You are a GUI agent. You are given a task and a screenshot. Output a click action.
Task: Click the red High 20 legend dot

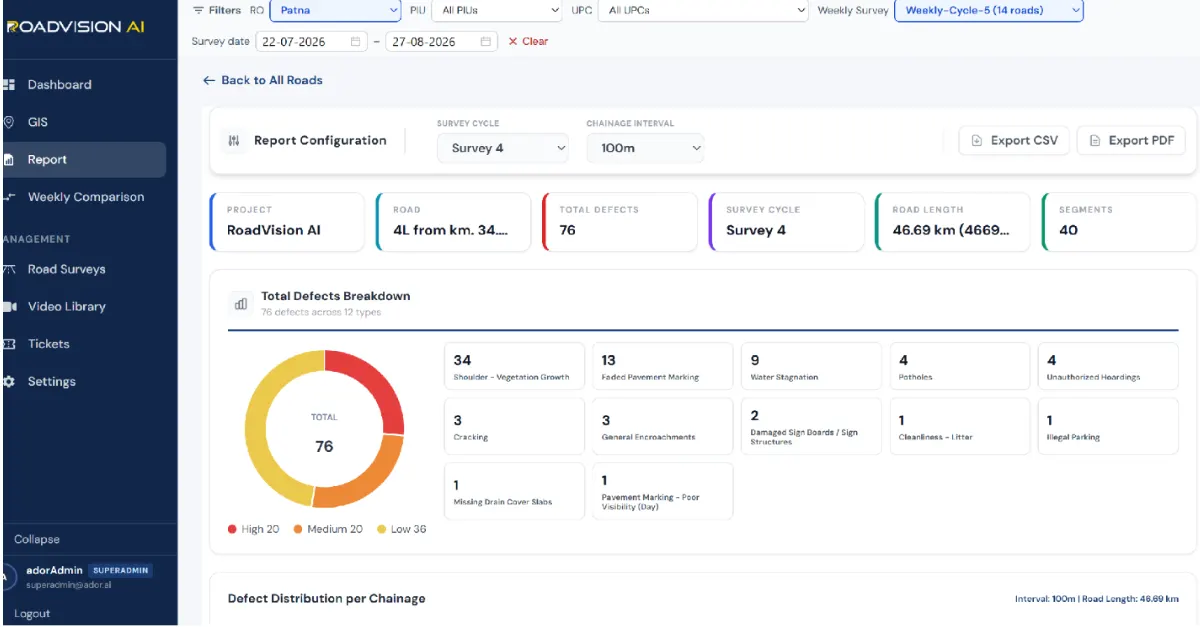pyautogui.click(x=233, y=530)
